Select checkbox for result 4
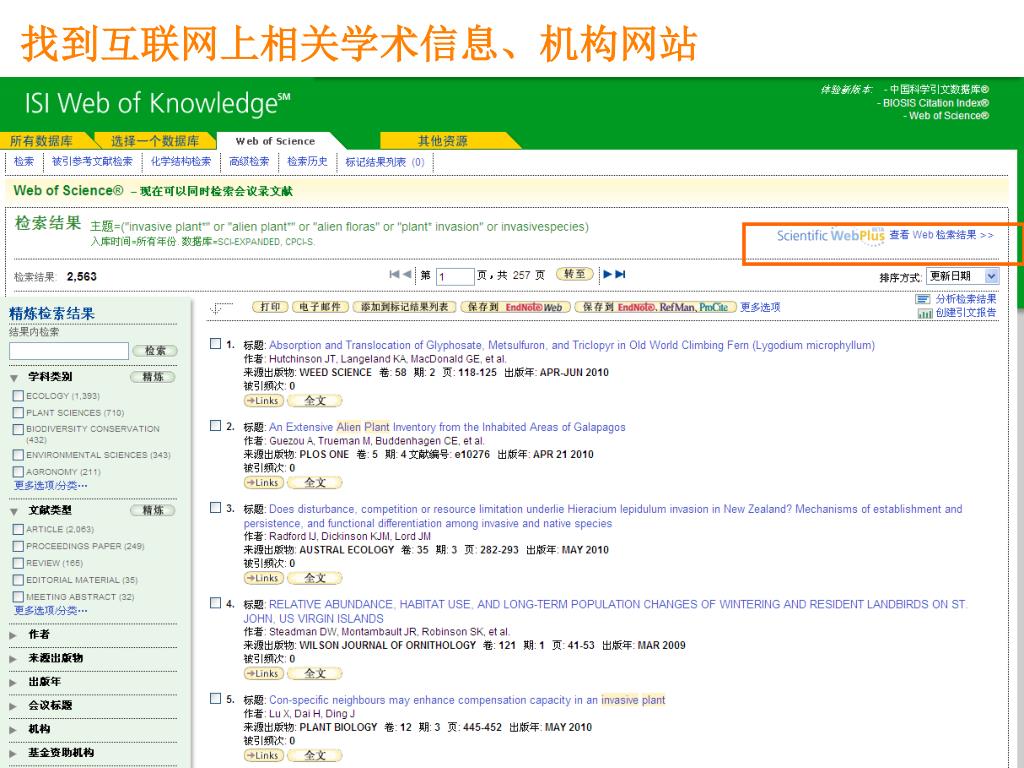Image resolution: width=1024 pixels, height=768 pixels. pyautogui.click(x=216, y=603)
